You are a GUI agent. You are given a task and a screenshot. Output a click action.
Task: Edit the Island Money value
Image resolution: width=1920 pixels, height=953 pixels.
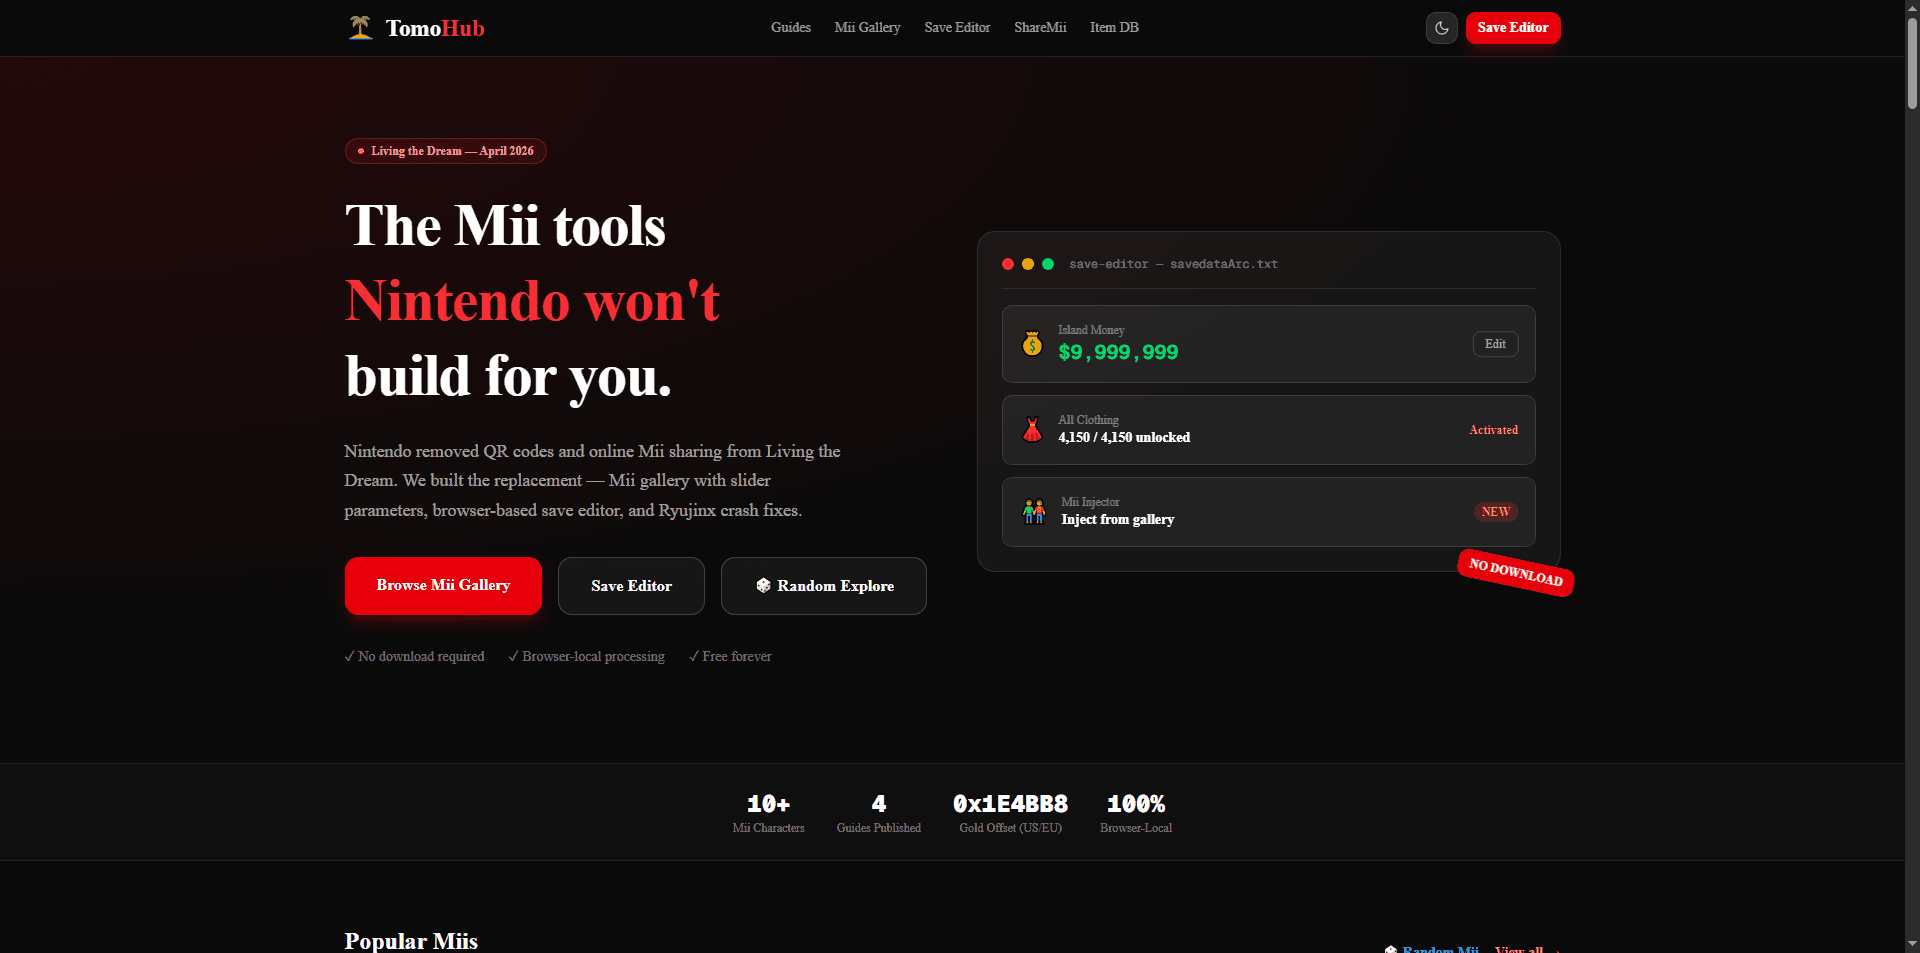(x=1495, y=344)
